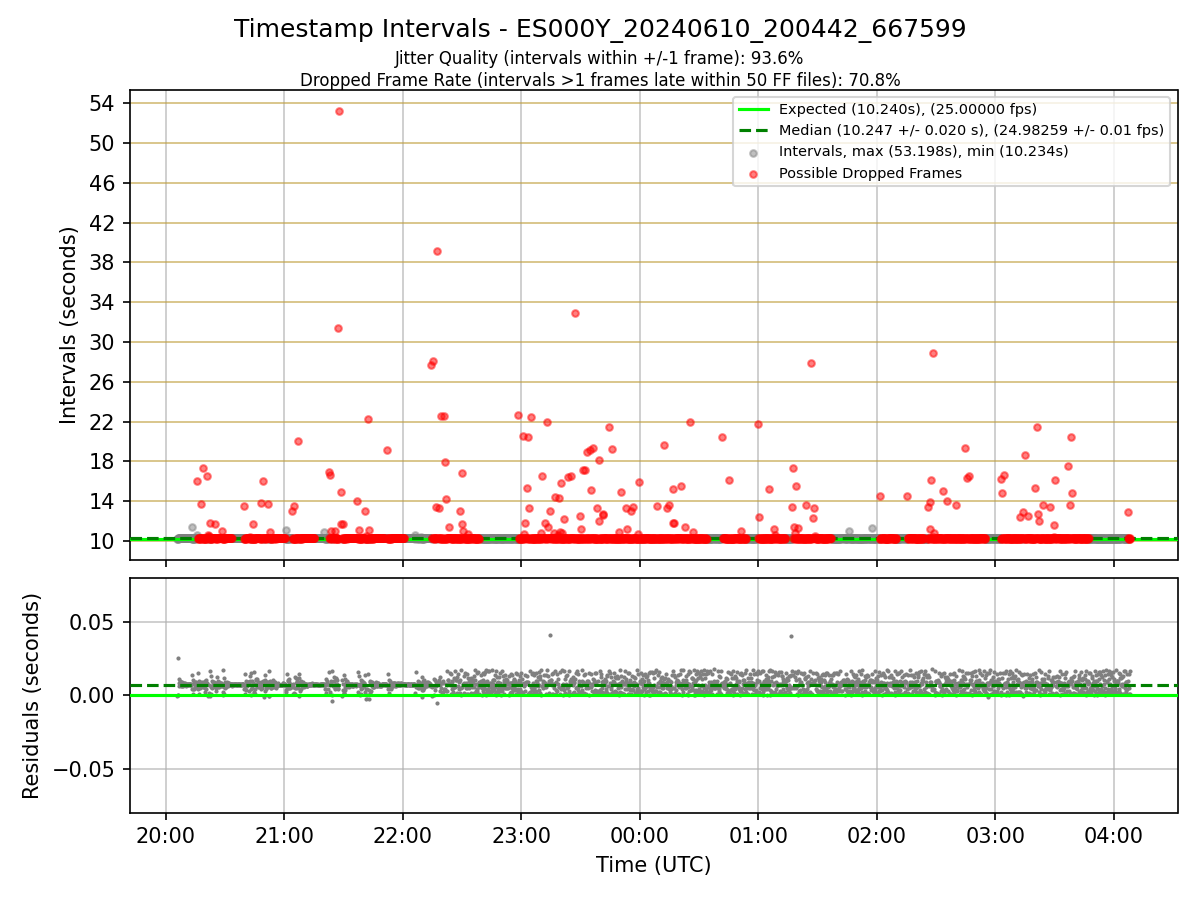Click the '42' tick label on intervals axis

coord(104,223)
